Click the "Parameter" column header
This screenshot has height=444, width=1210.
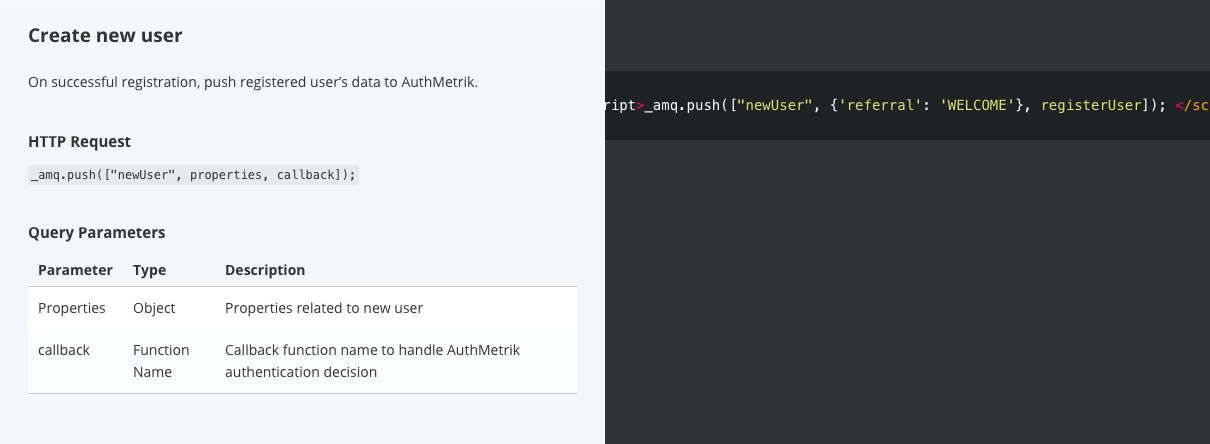pyautogui.click(x=75, y=270)
